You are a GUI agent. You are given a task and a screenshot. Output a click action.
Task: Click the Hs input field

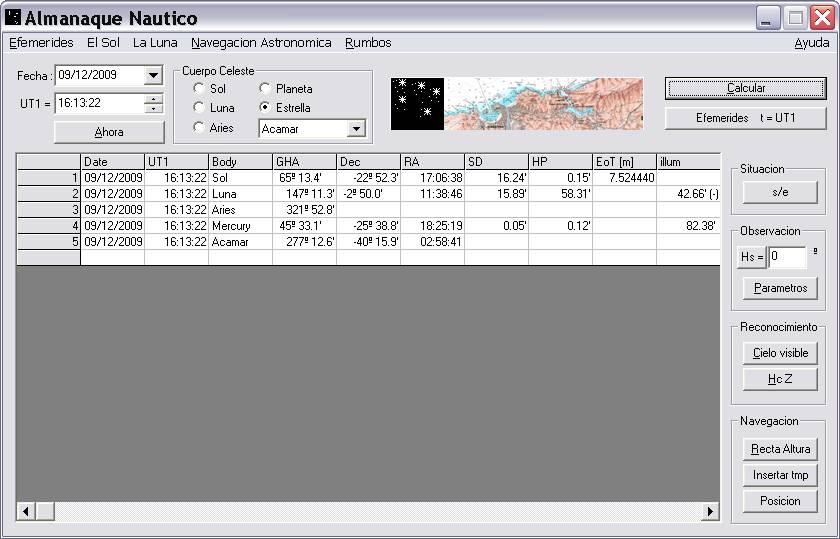coord(787,258)
